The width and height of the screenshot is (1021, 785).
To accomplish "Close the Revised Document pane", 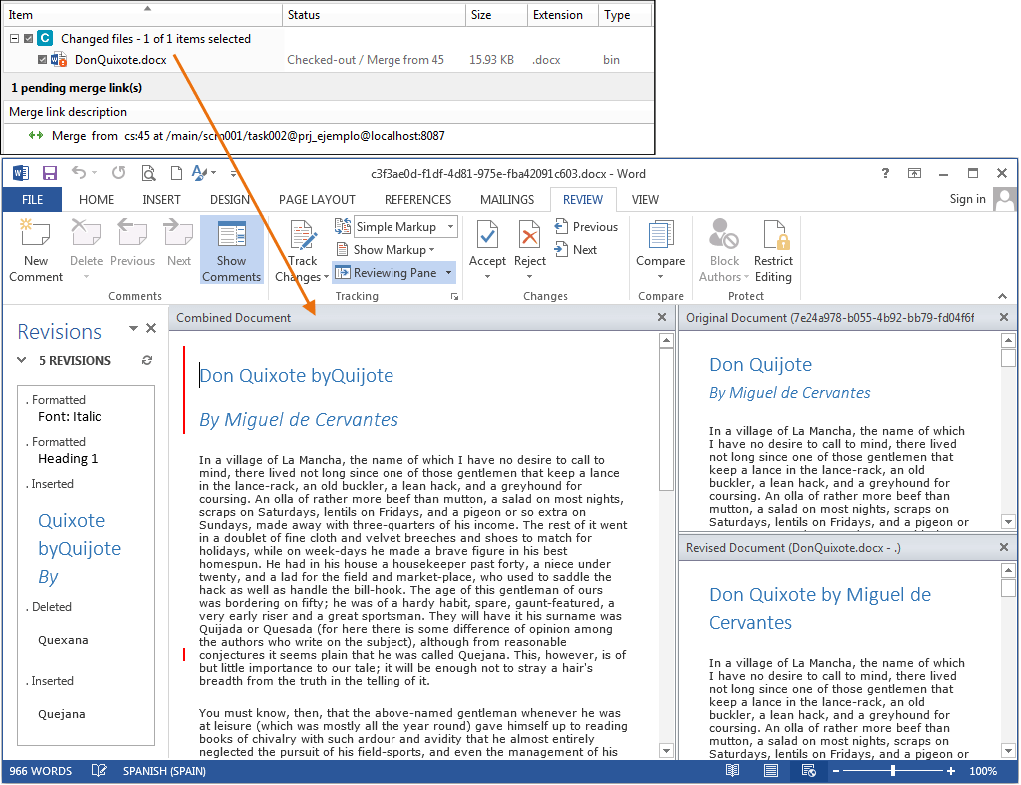I will [x=1003, y=547].
